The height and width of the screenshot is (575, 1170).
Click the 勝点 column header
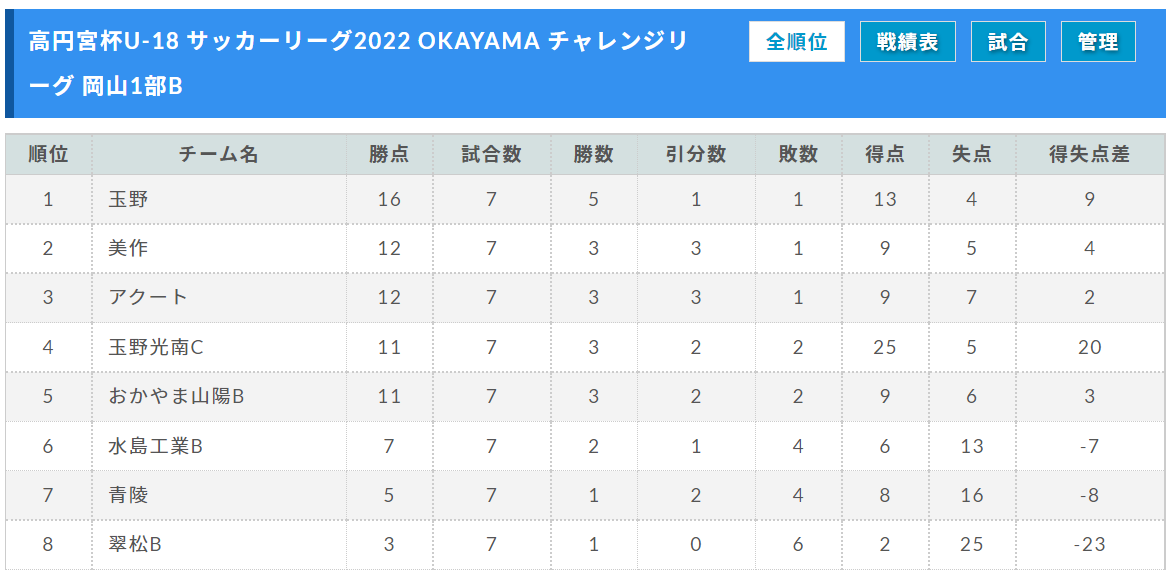click(390, 154)
